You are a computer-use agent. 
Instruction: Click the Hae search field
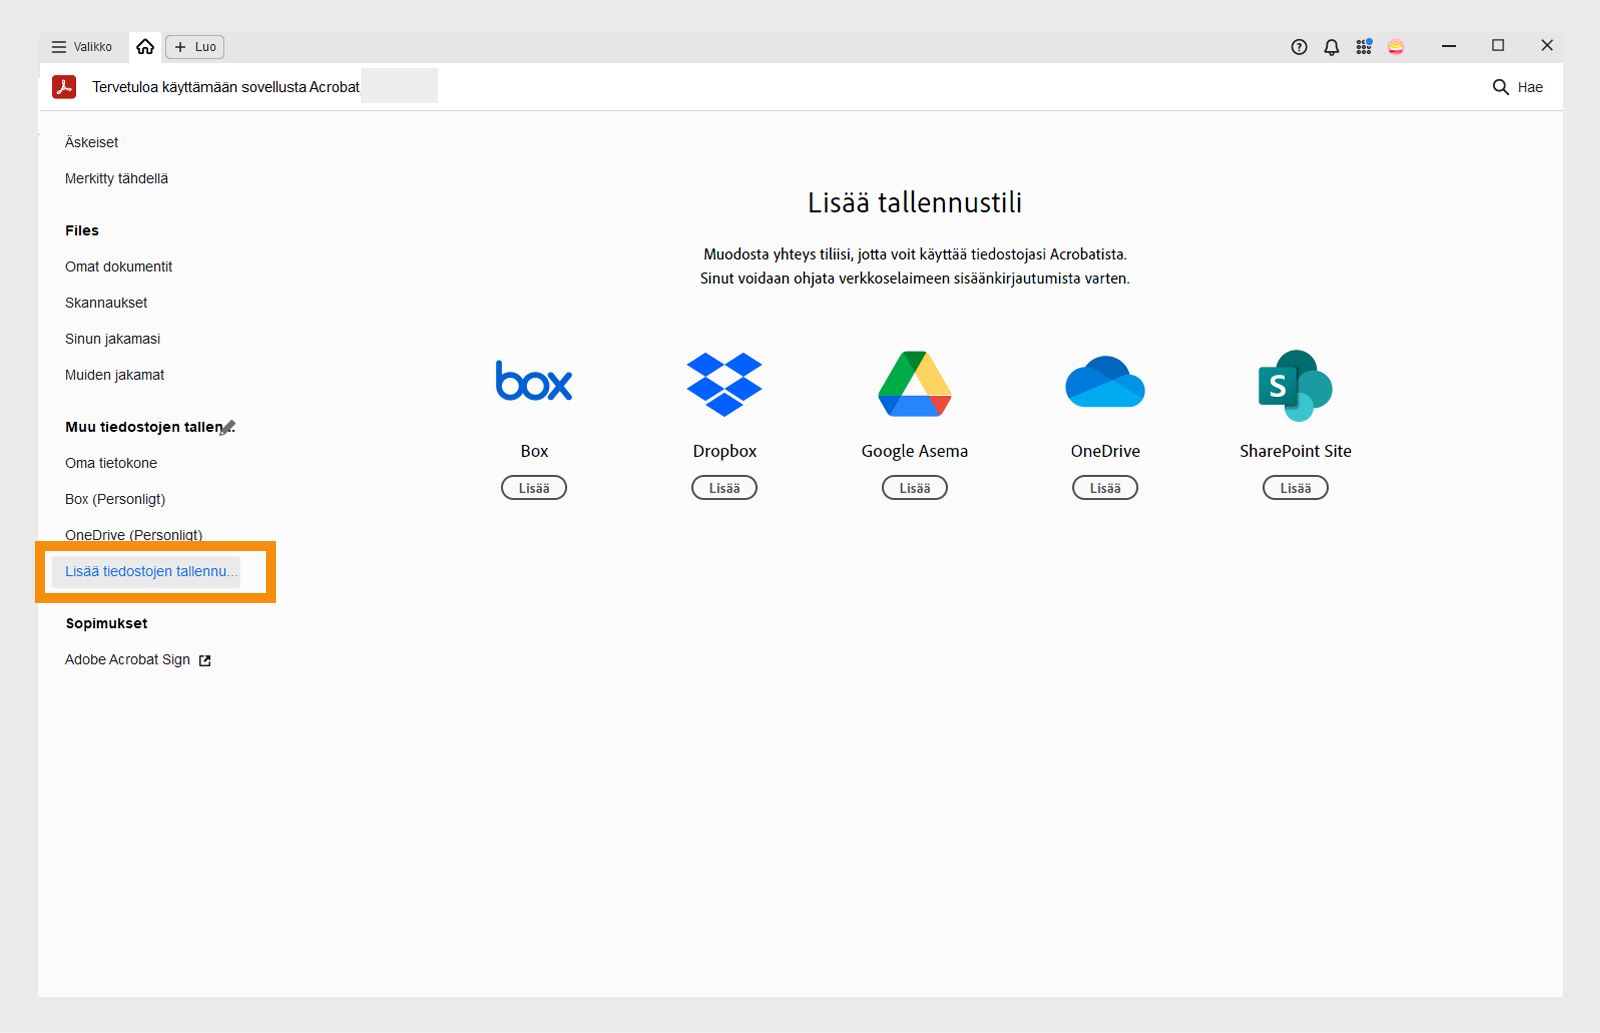point(1518,88)
